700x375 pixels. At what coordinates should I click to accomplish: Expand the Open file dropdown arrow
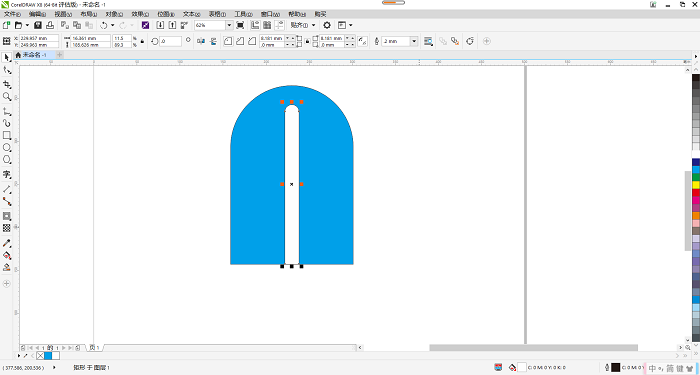click(27, 25)
